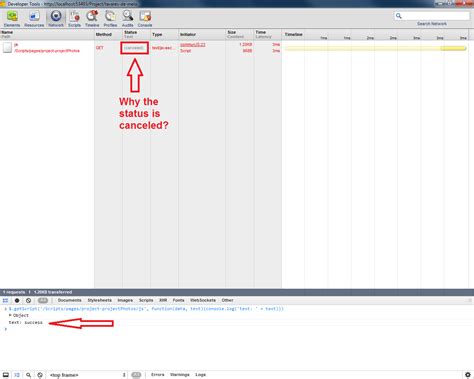Select the Network panel icon
The height and width of the screenshot is (379, 474).
click(x=56, y=19)
